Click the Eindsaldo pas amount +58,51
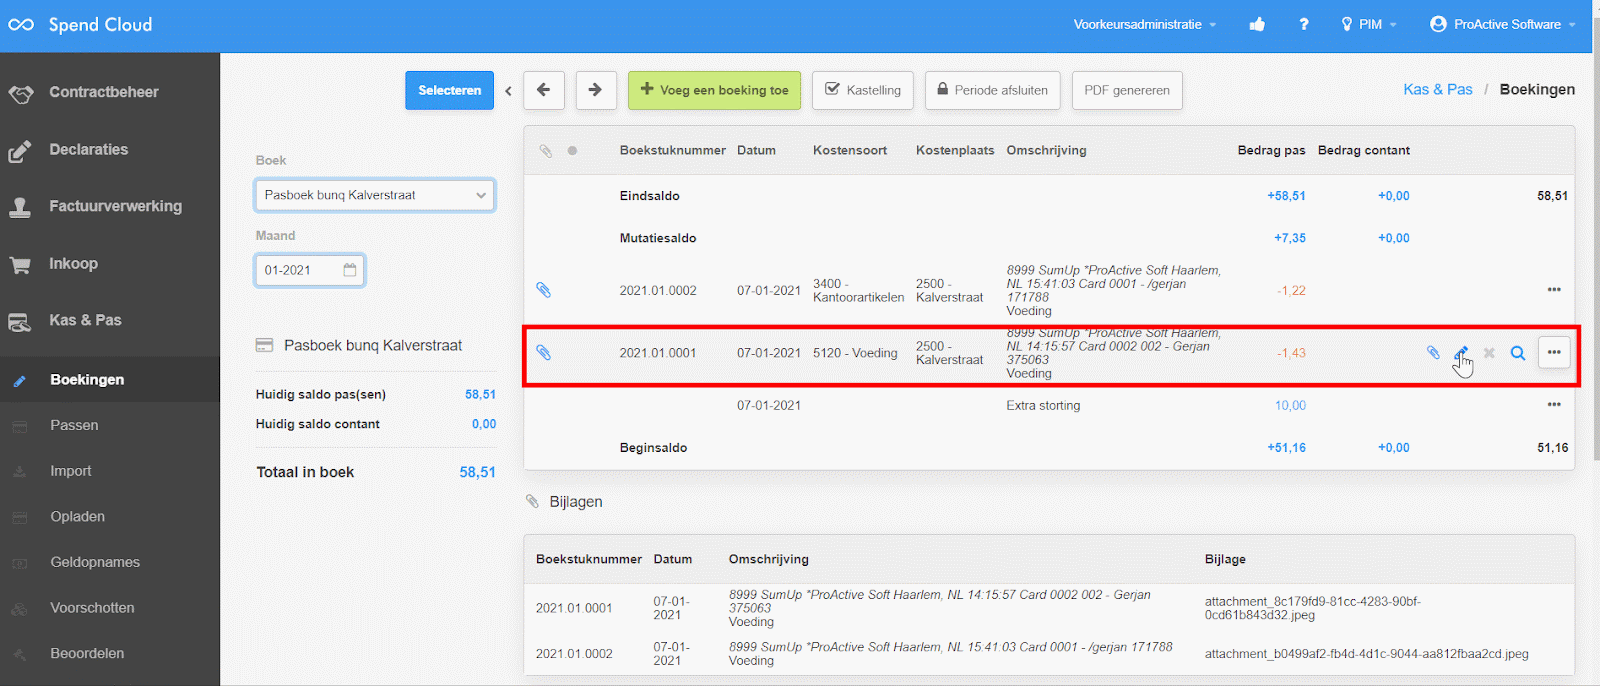Screen dimensions: 1600x686 pyautogui.click(x=1286, y=196)
